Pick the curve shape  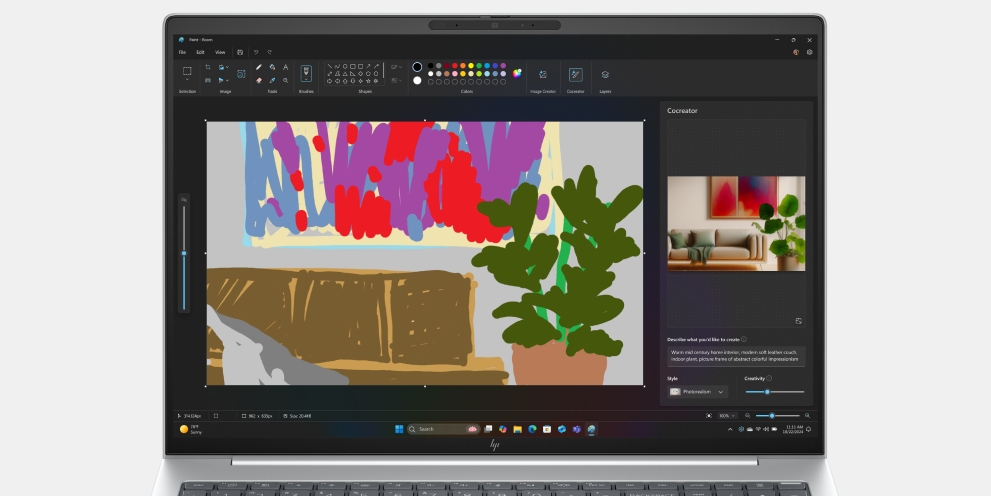[337, 66]
